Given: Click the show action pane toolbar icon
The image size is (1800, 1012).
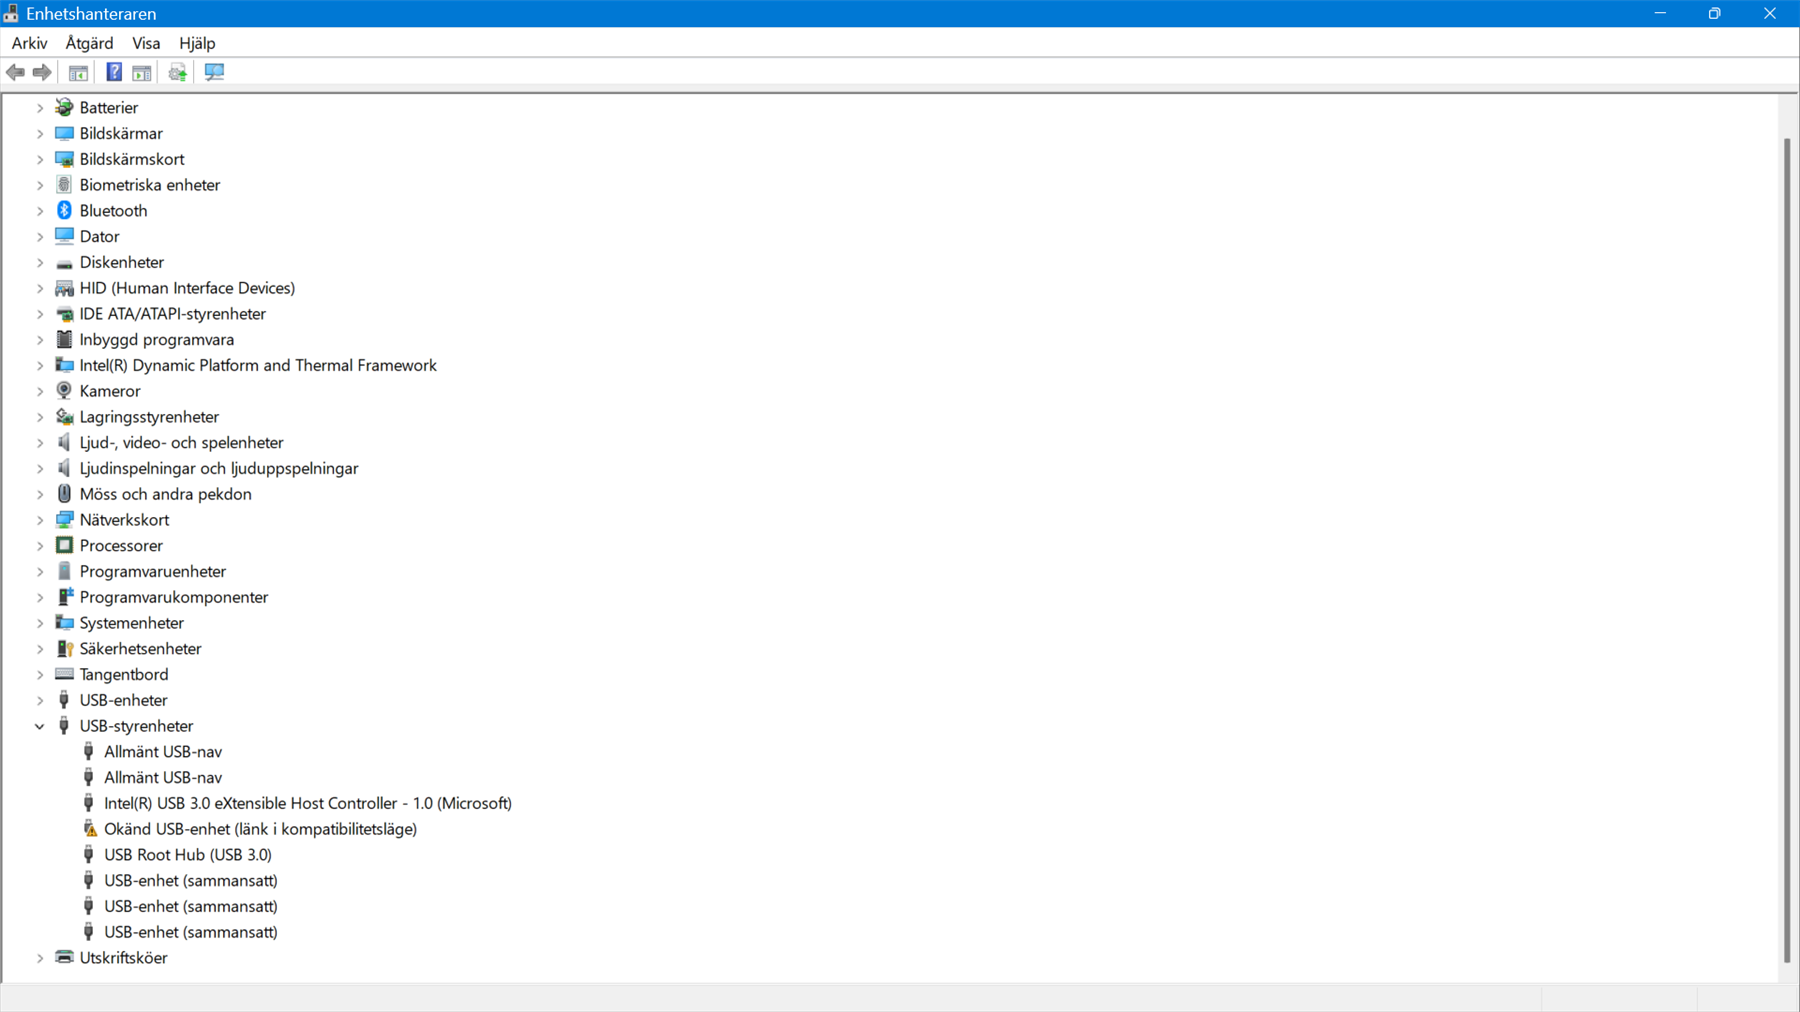Looking at the screenshot, I should pos(141,72).
